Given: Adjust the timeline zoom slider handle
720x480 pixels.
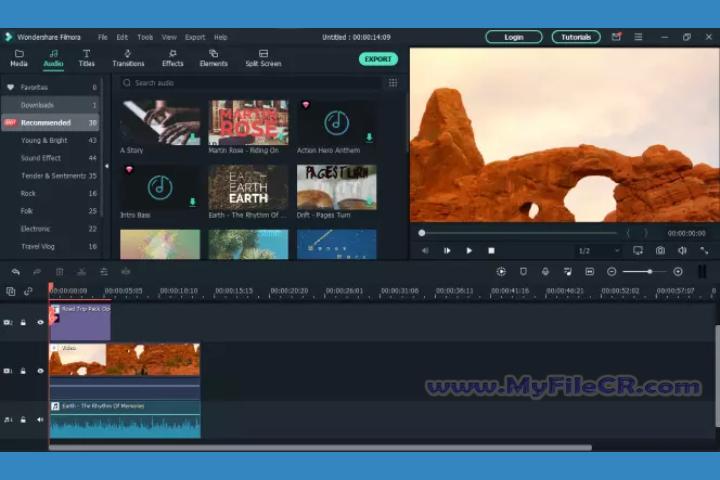Looking at the screenshot, I should click(x=650, y=271).
